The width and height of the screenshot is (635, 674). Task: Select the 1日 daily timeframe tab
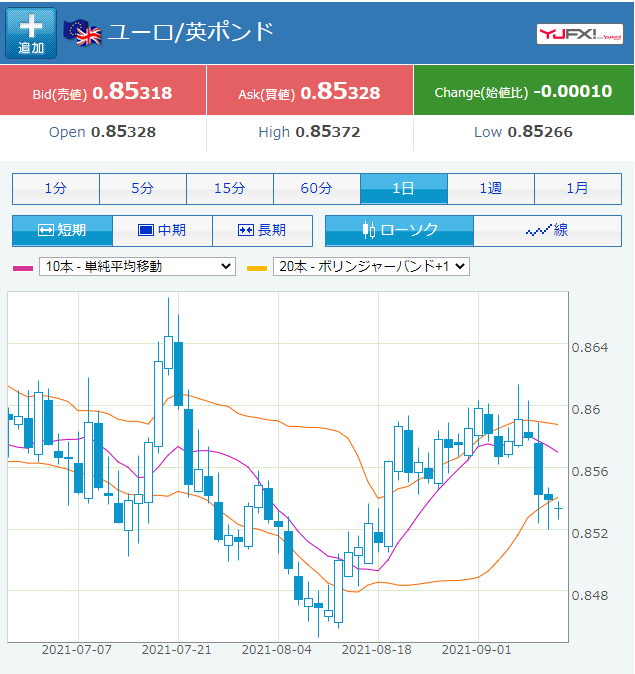(404, 189)
